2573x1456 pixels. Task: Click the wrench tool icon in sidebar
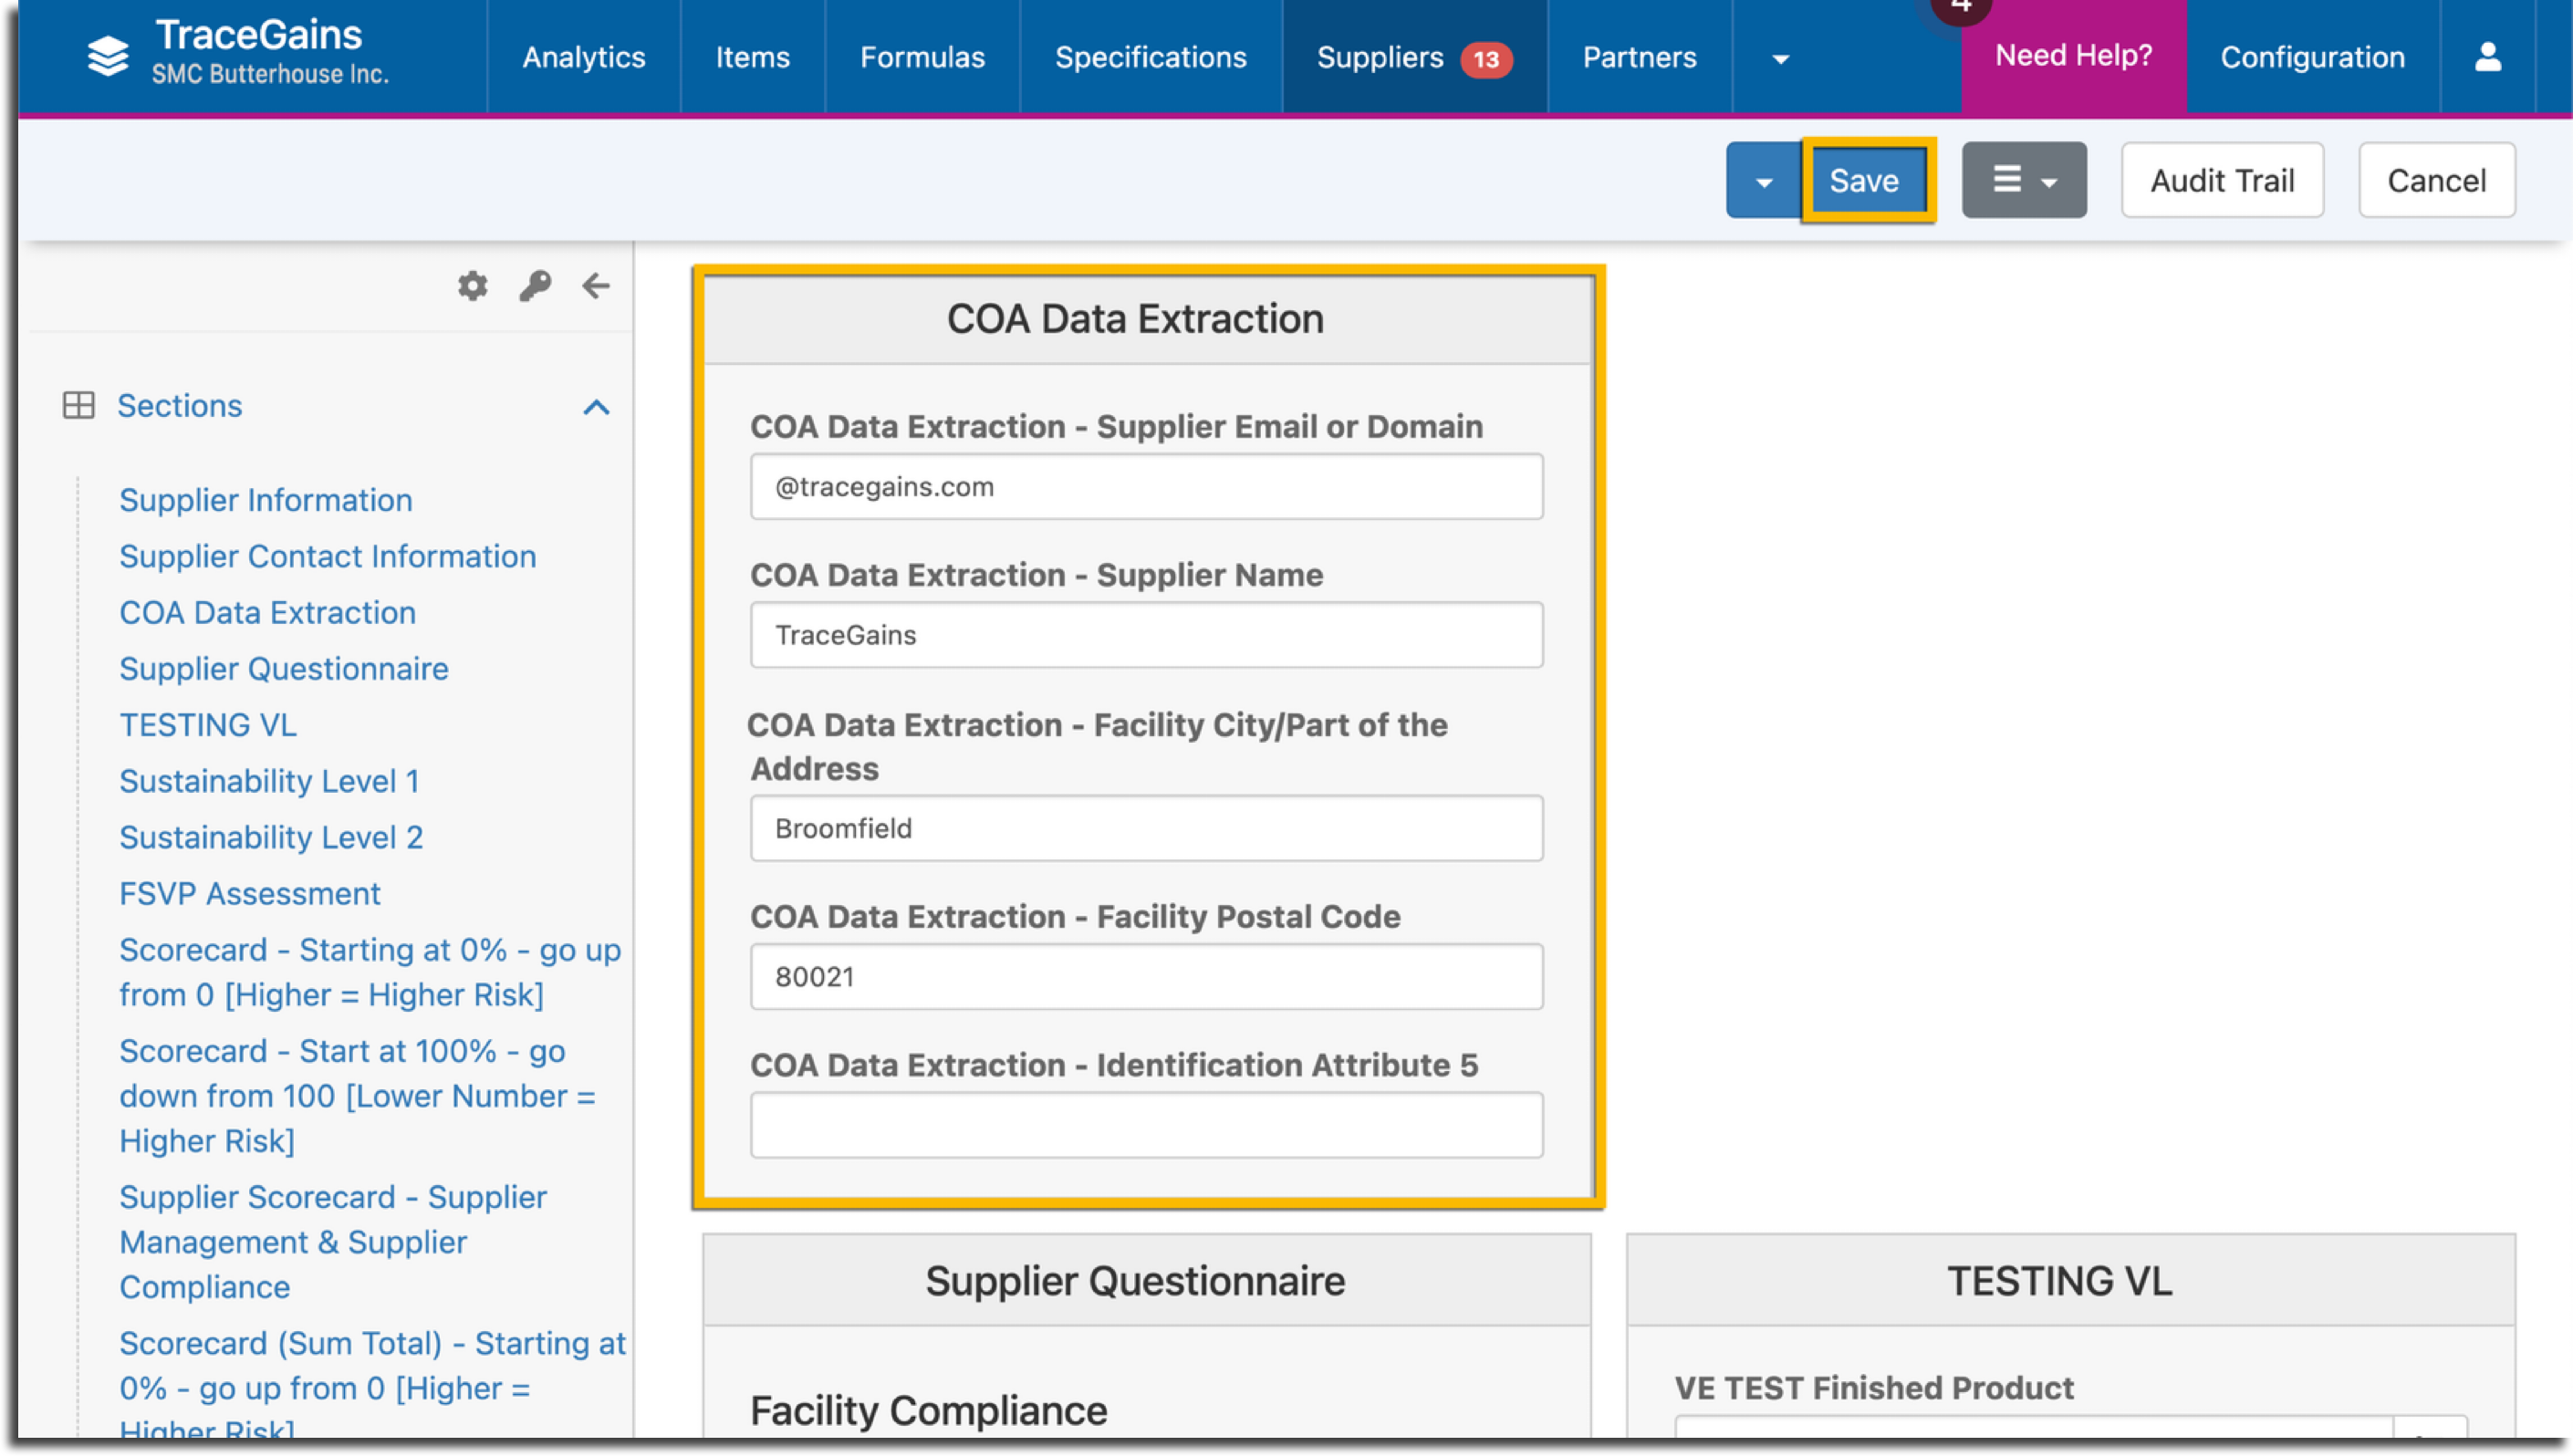pos(535,286)
